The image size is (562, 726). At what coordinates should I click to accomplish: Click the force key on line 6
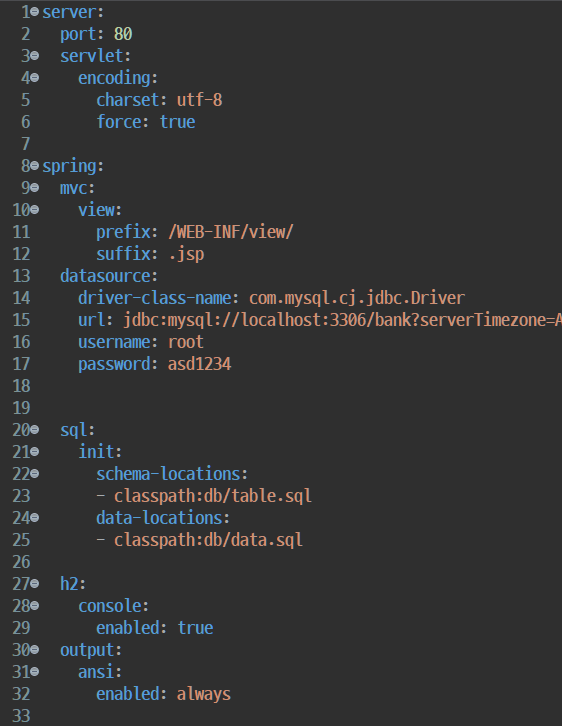click(119, 122)
